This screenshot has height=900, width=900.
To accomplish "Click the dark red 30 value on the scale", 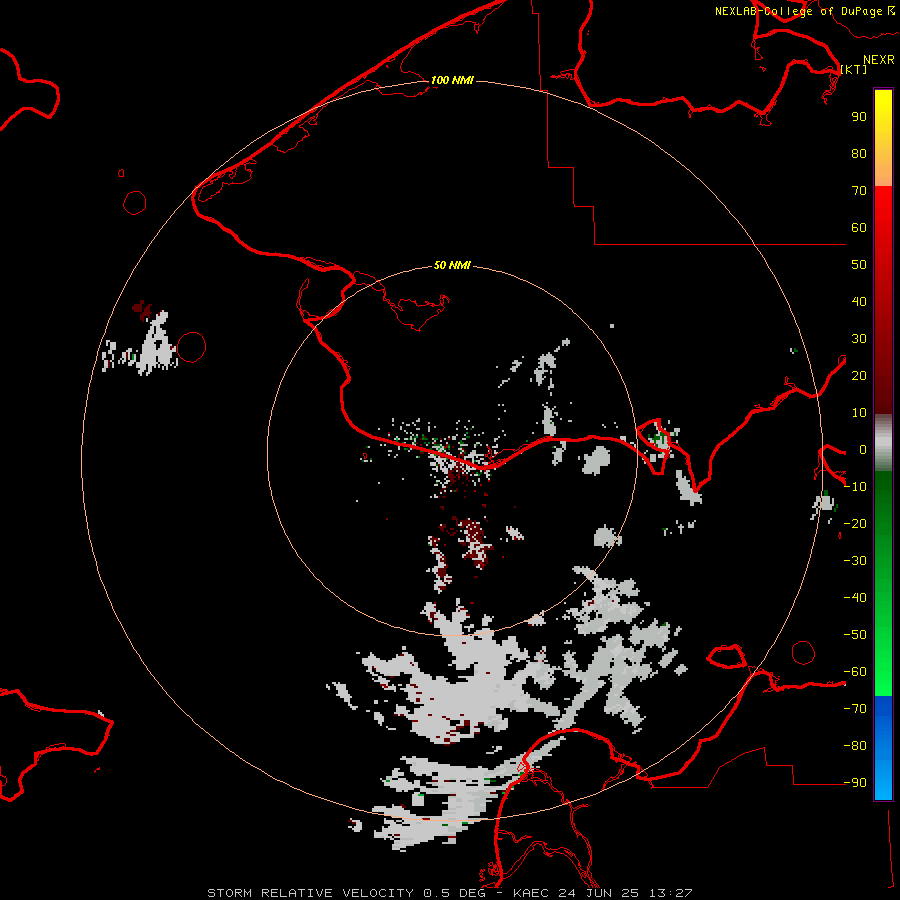I will 859,339.
